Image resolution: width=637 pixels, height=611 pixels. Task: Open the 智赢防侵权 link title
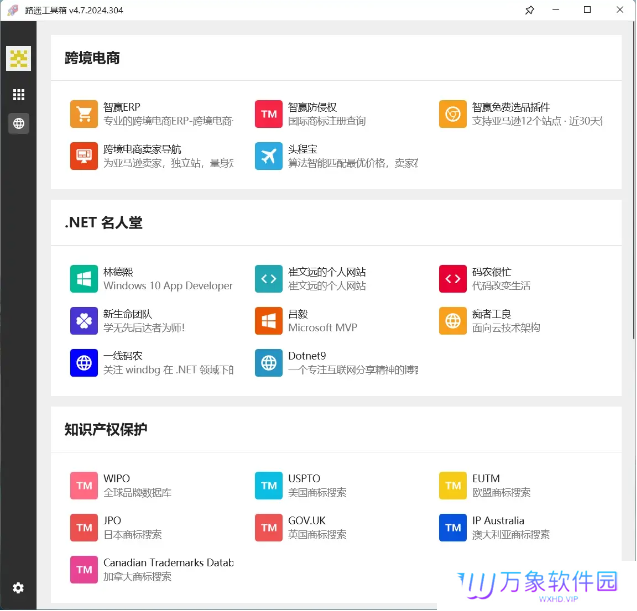click(x=312, y=107)
